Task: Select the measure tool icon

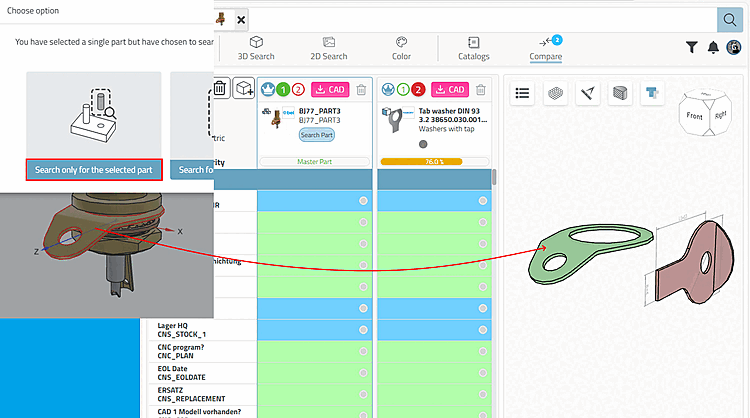Action: pos(587,93)
